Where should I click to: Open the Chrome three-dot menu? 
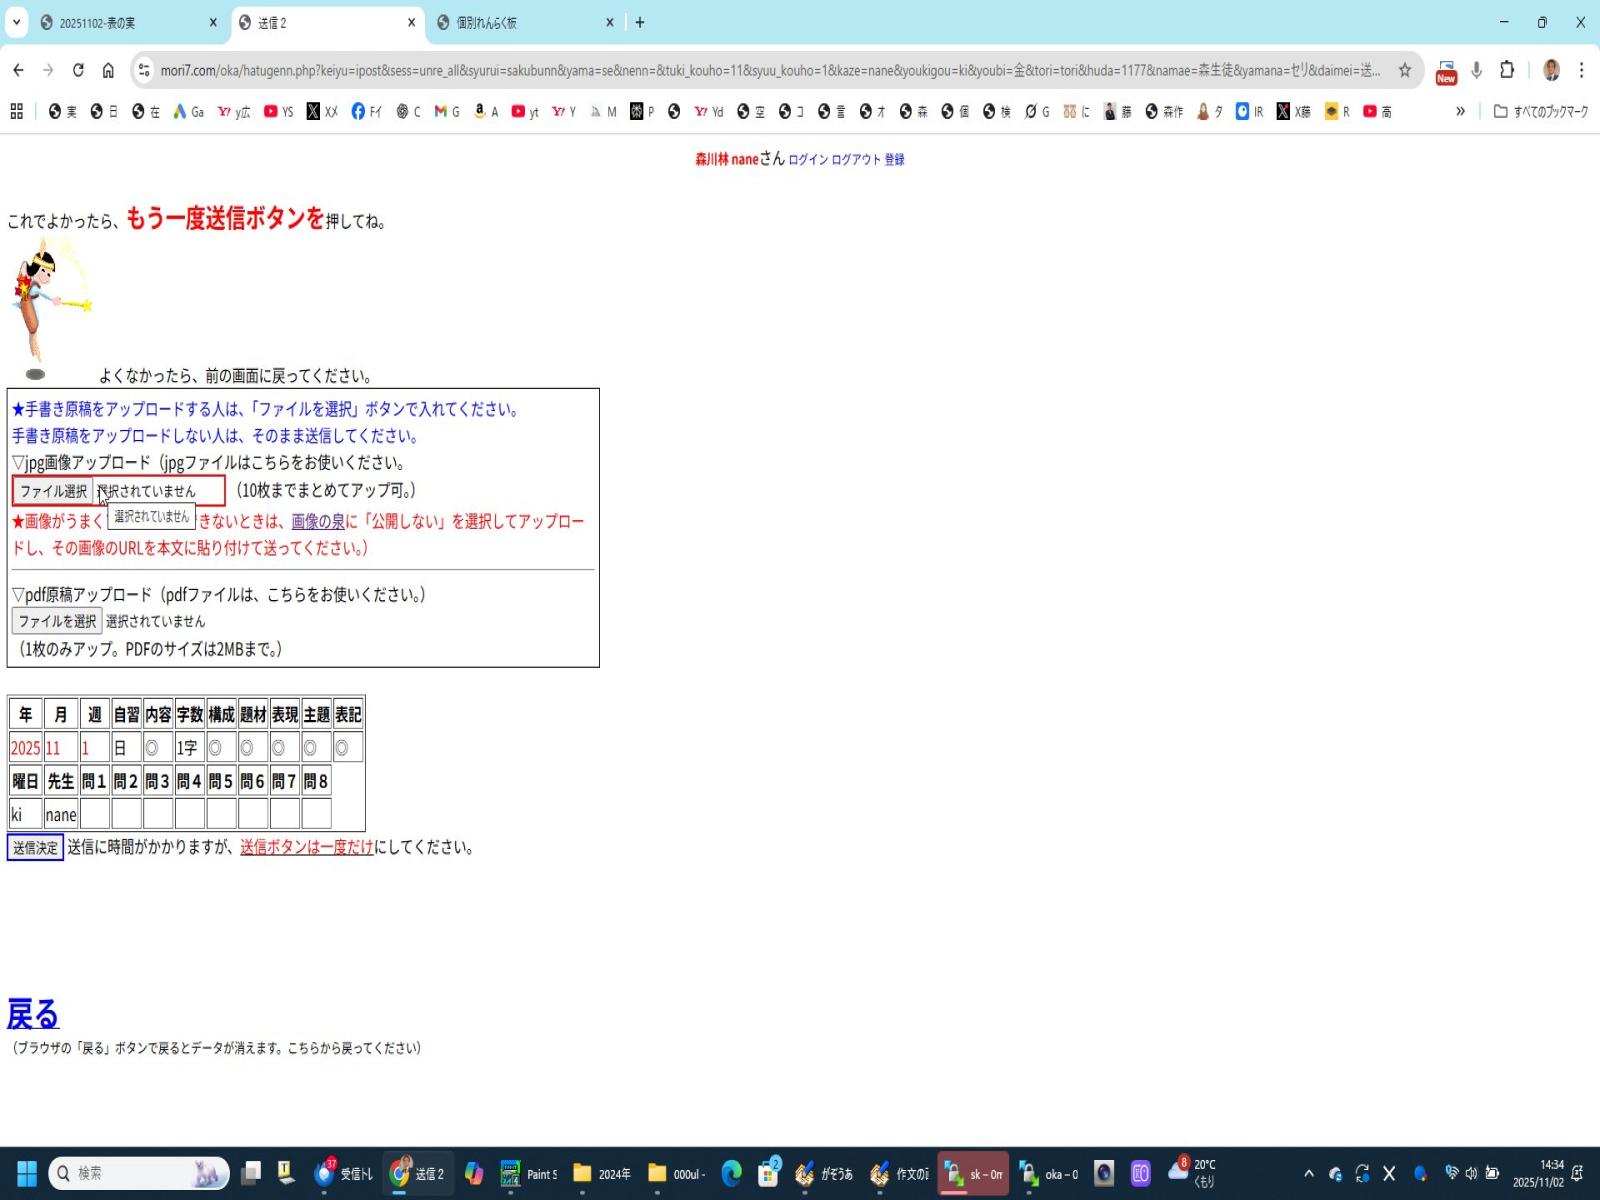(x=1581, y=70)
